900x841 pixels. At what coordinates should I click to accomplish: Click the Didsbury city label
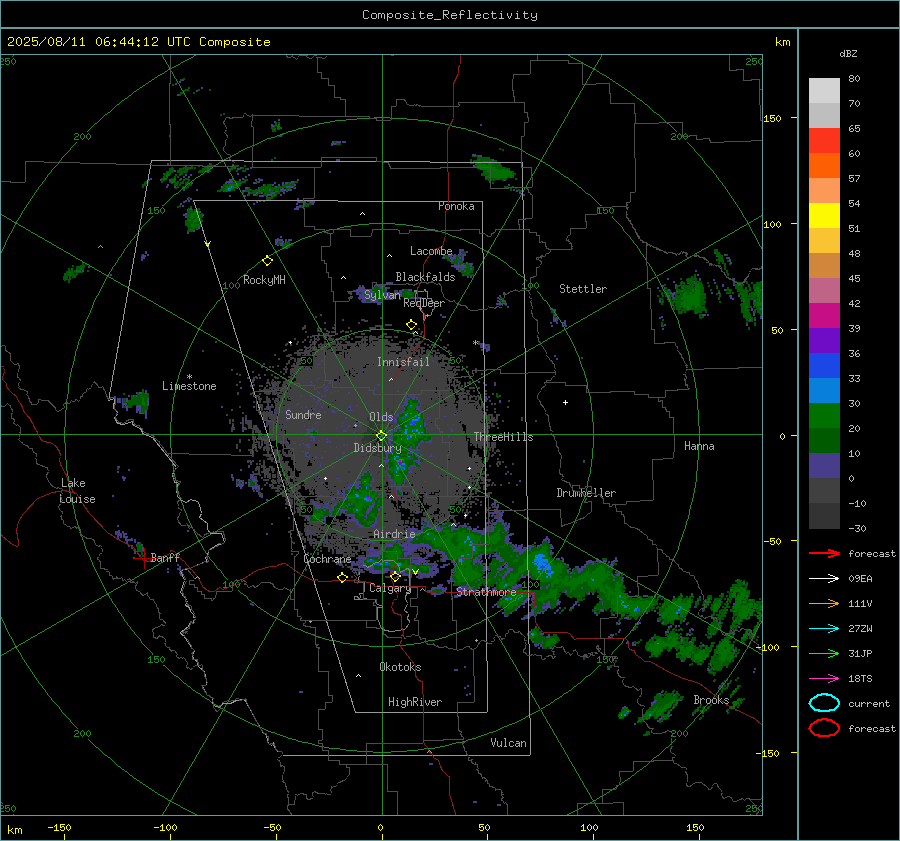click(377, 448)
